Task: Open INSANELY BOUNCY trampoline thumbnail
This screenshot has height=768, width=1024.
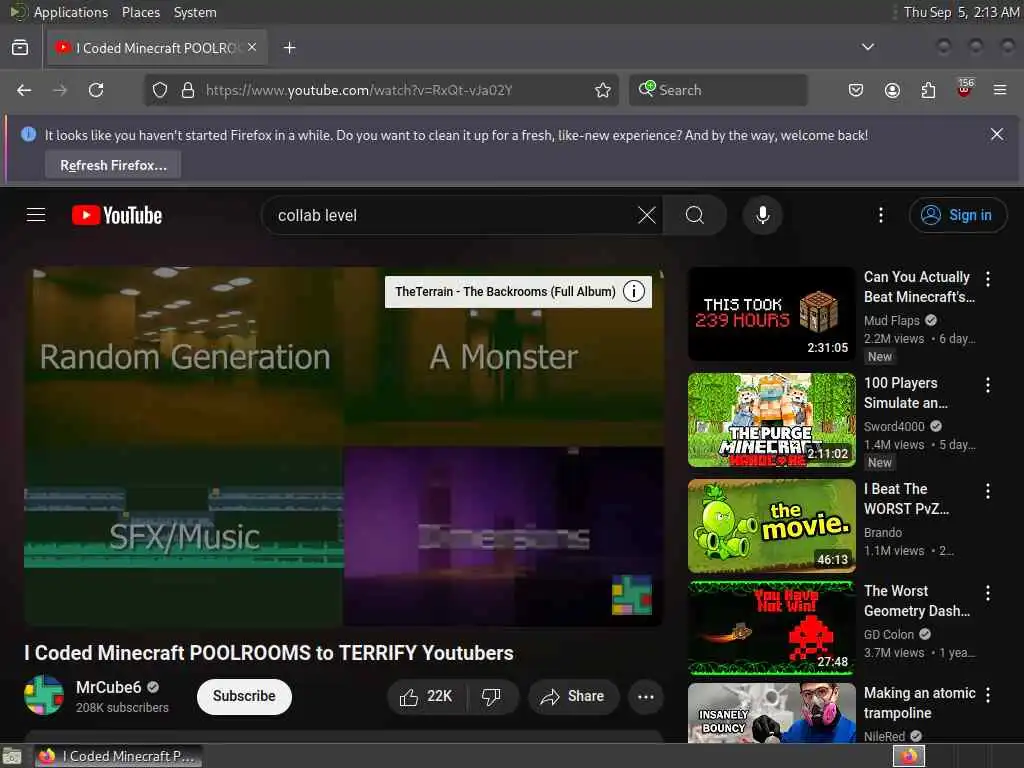Action: (x=772, y=713)
